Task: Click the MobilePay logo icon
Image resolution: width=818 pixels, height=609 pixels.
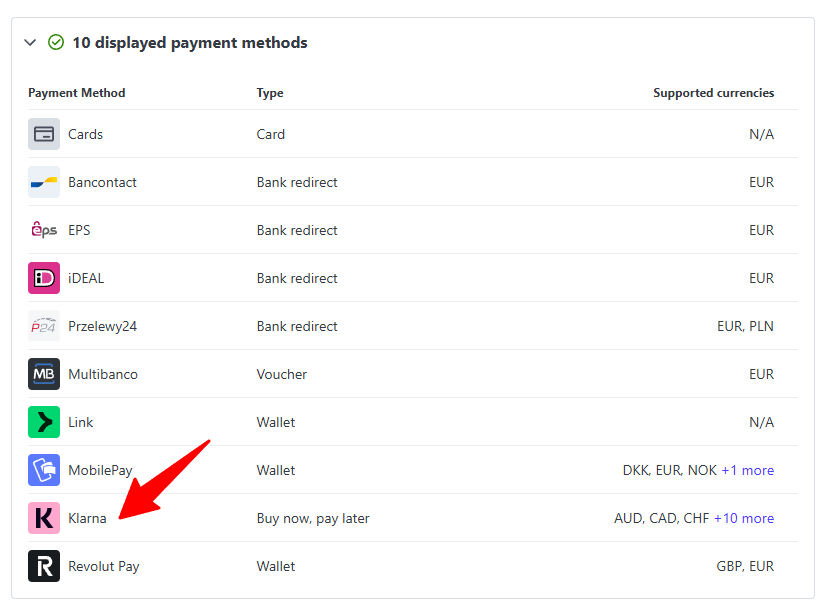Action: coord(44,470)
